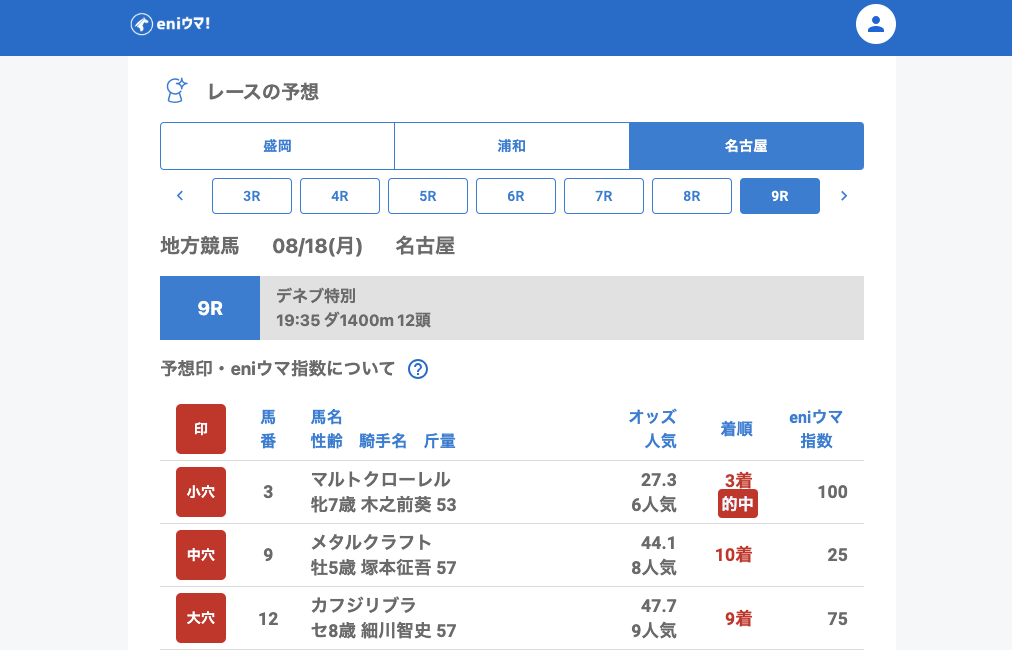
Task: Select the active 9R race button
Action: pyautogui.click(x=780, y=196)
